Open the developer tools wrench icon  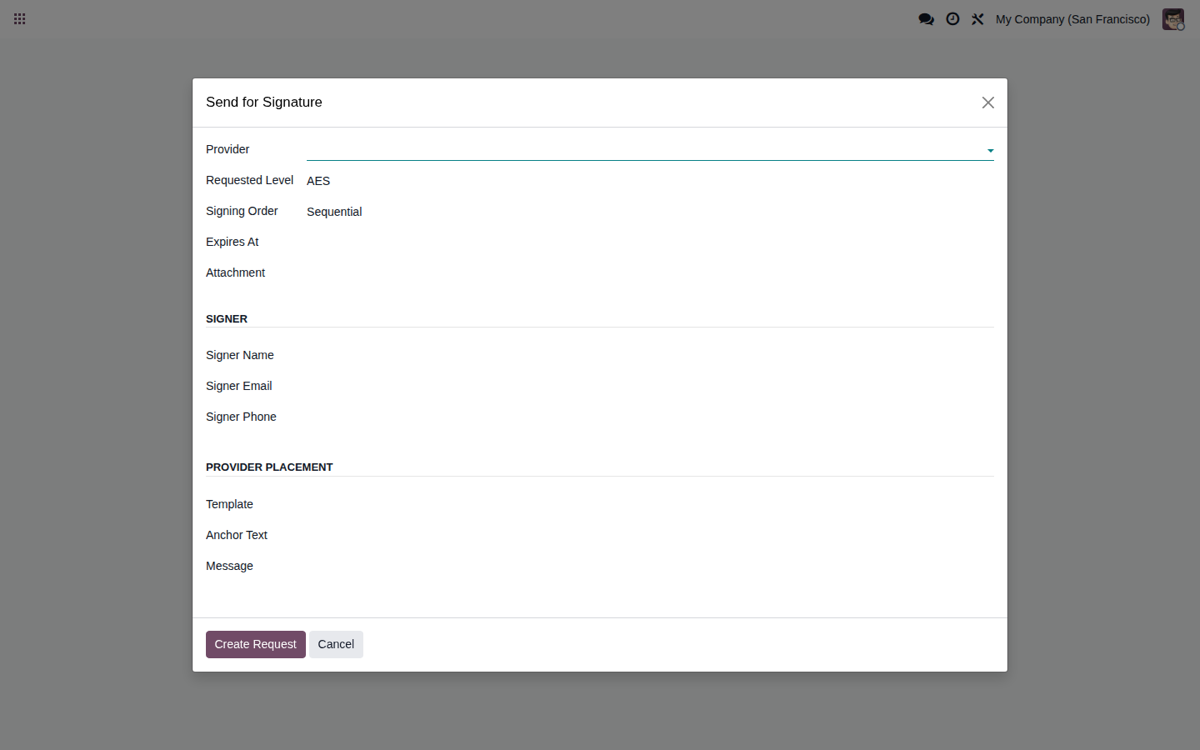pos(978,19)
